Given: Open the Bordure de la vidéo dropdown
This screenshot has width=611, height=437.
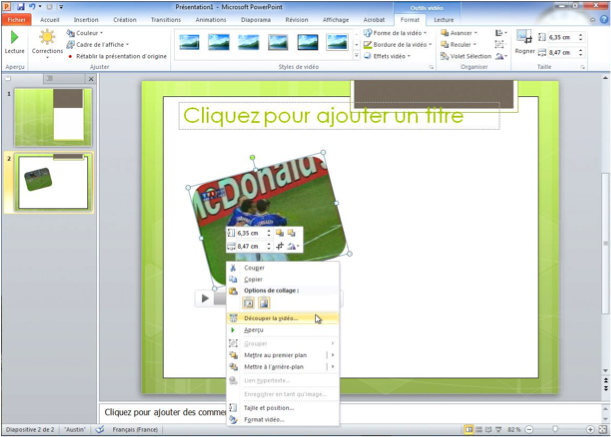Looking at the screenshot, I should (397, 44).
